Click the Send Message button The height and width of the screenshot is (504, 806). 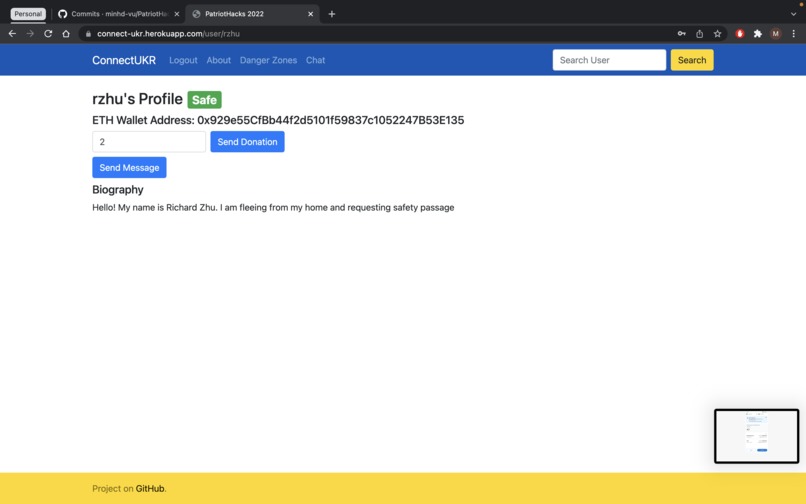129,168
